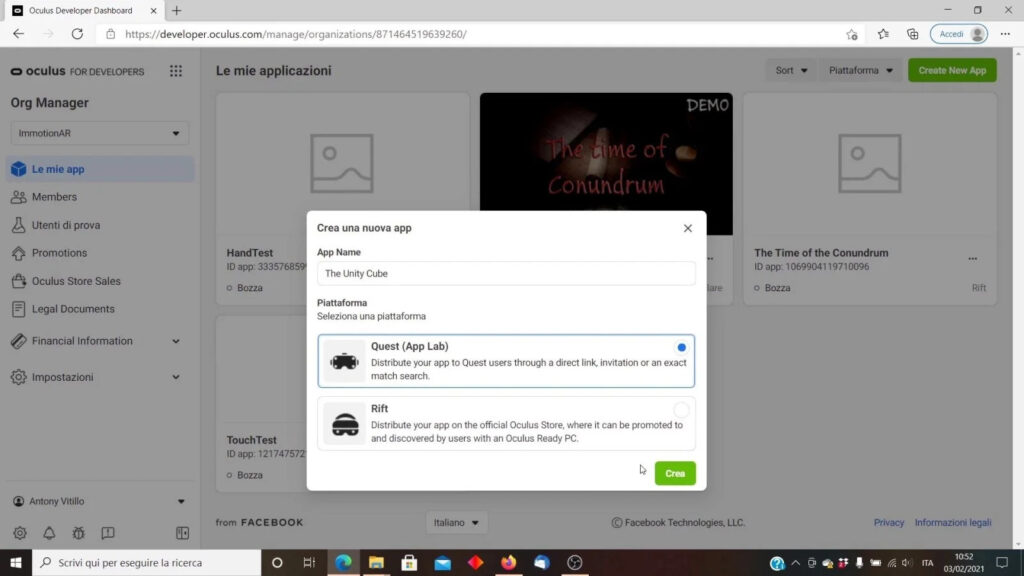Screen dimensions: 1024x576
Task: Open the browser favorites list
Action: pyautogui.click(x=883, y=34)
